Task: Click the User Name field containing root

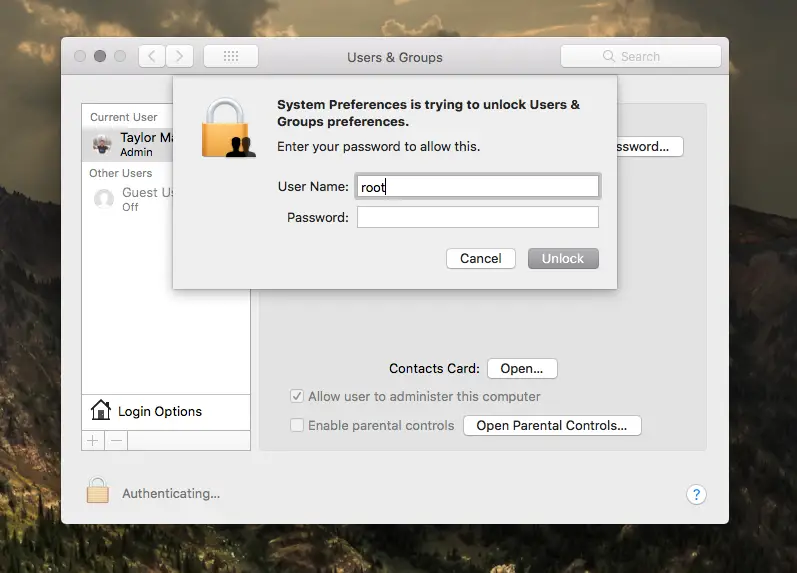Action: [x=478, y=187]
